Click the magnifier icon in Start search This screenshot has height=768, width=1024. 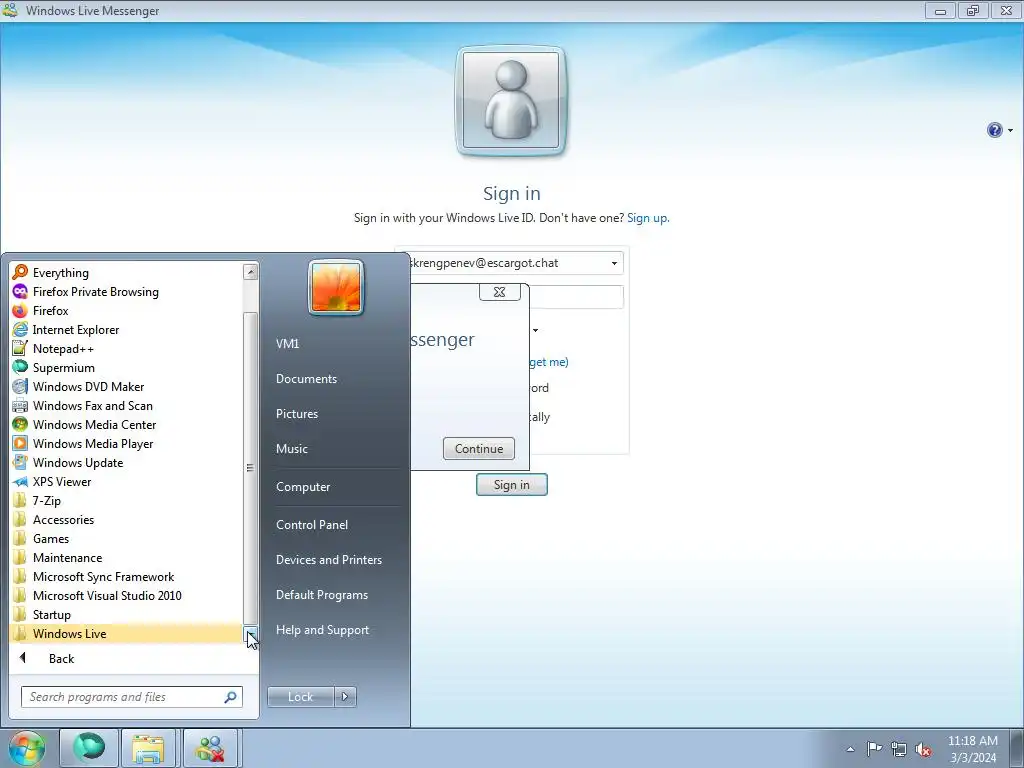point(231,697)
